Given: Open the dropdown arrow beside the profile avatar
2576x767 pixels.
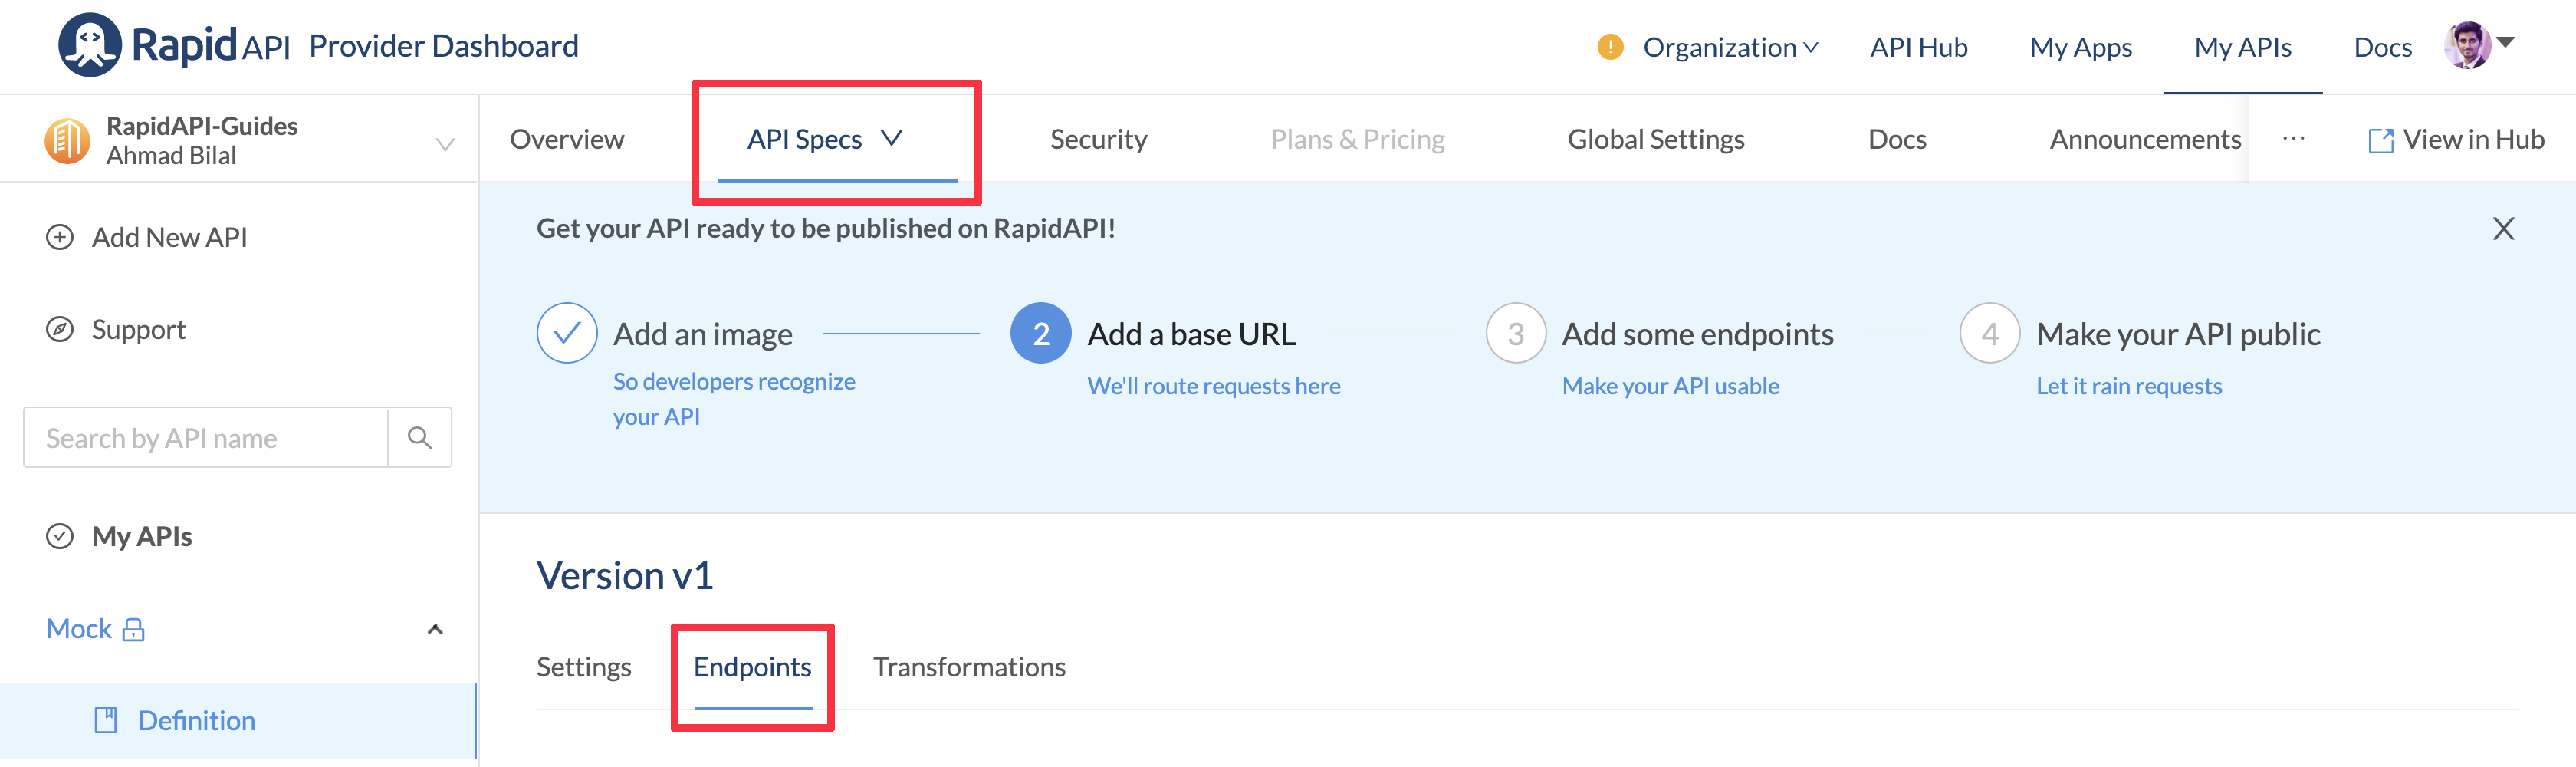Looking at the screenshot, I should tap(2506, 42).
